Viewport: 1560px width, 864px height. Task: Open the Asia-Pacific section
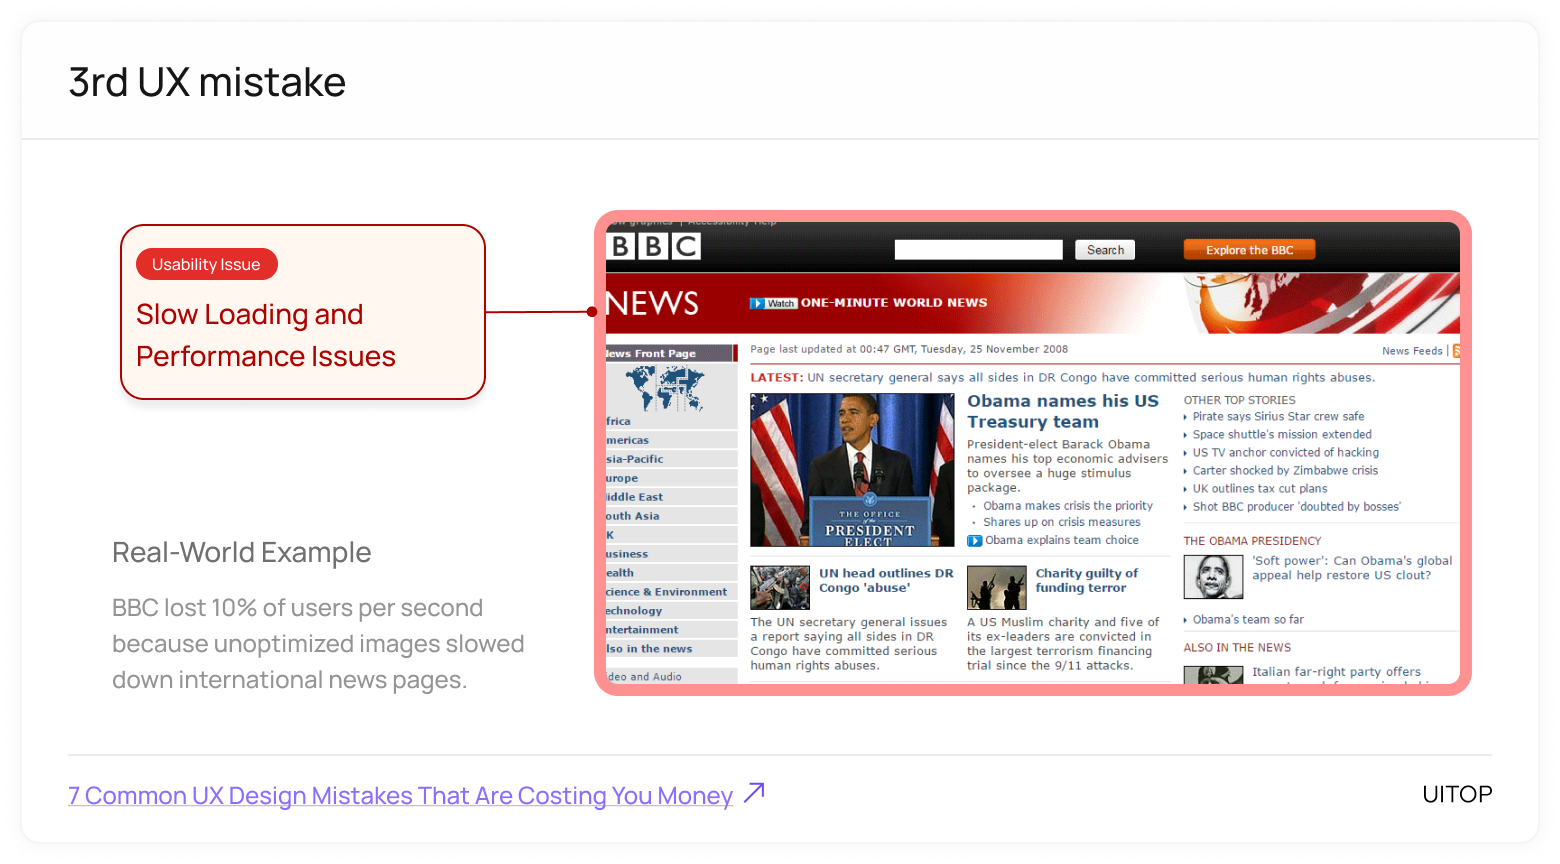(671, 460)
